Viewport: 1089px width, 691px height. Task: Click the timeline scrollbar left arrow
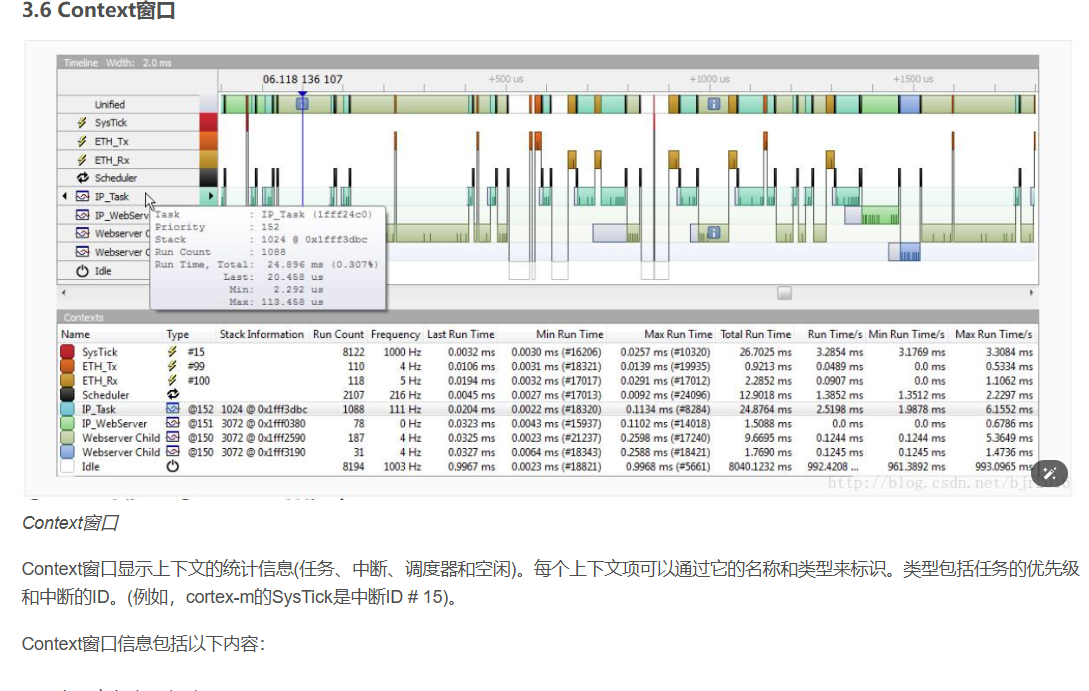(x=64, y=293)
